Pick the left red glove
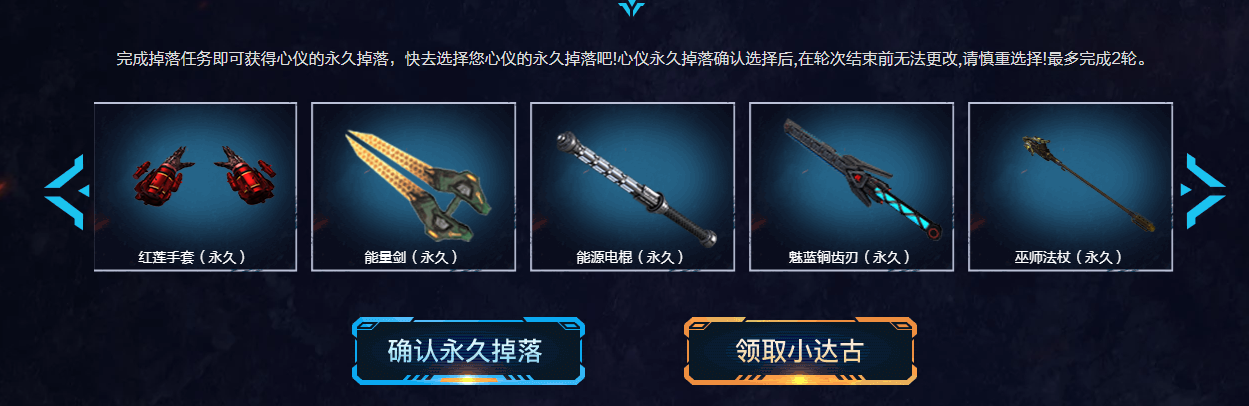Screen dimensions: 1249x406 [157, 176]
